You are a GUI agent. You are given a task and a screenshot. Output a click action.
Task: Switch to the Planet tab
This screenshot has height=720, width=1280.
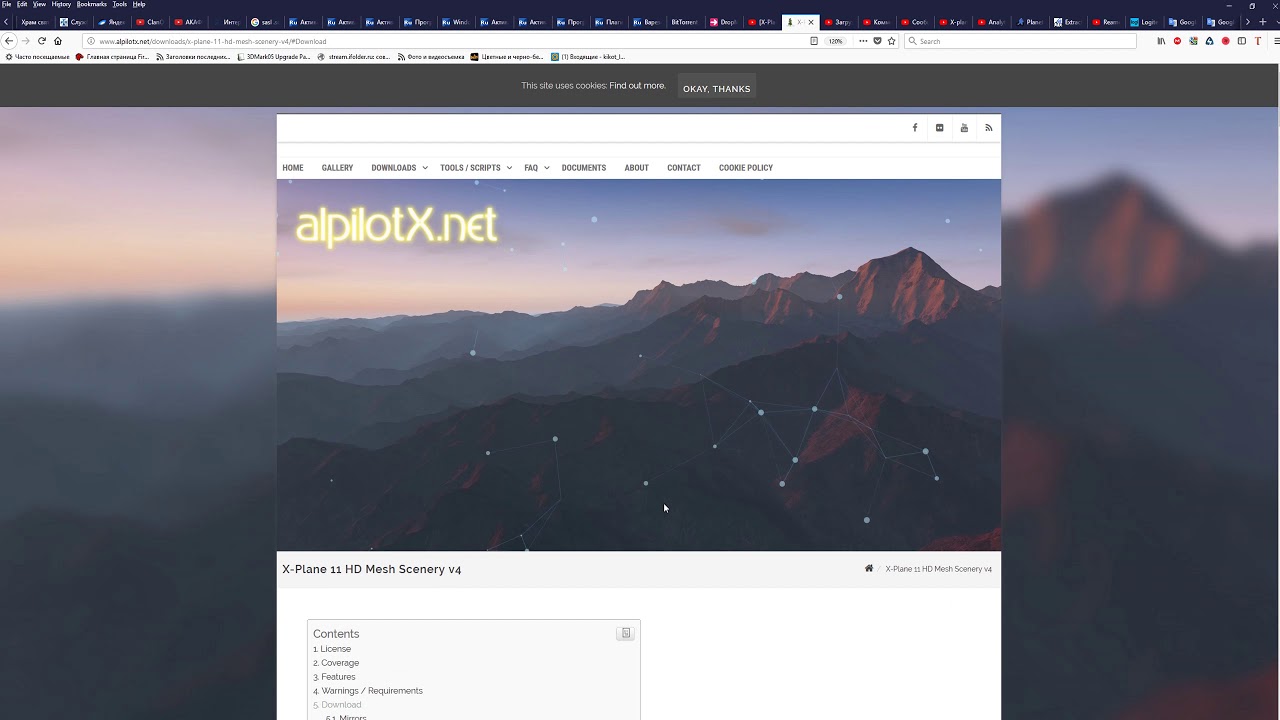[1030, 22]
